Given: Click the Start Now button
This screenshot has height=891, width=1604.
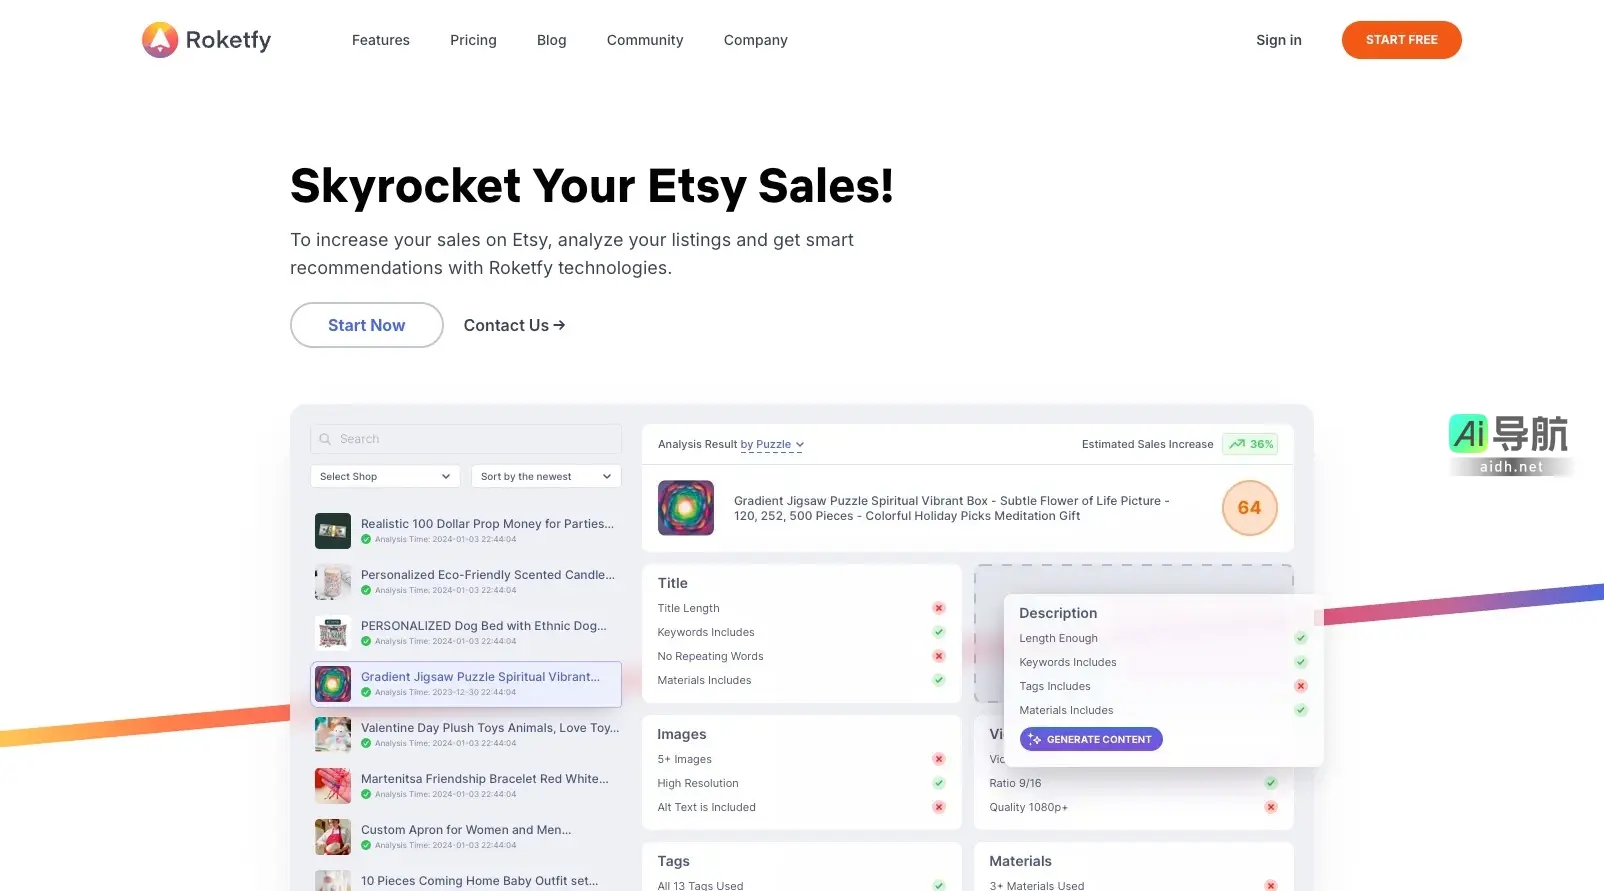Looking at the screenshot, I should point(367,325).
